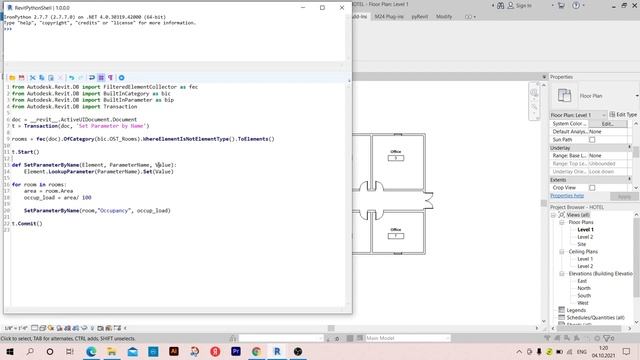640x360 pixels.
Task: Click the Edit Type button
Action: point(623,115)
